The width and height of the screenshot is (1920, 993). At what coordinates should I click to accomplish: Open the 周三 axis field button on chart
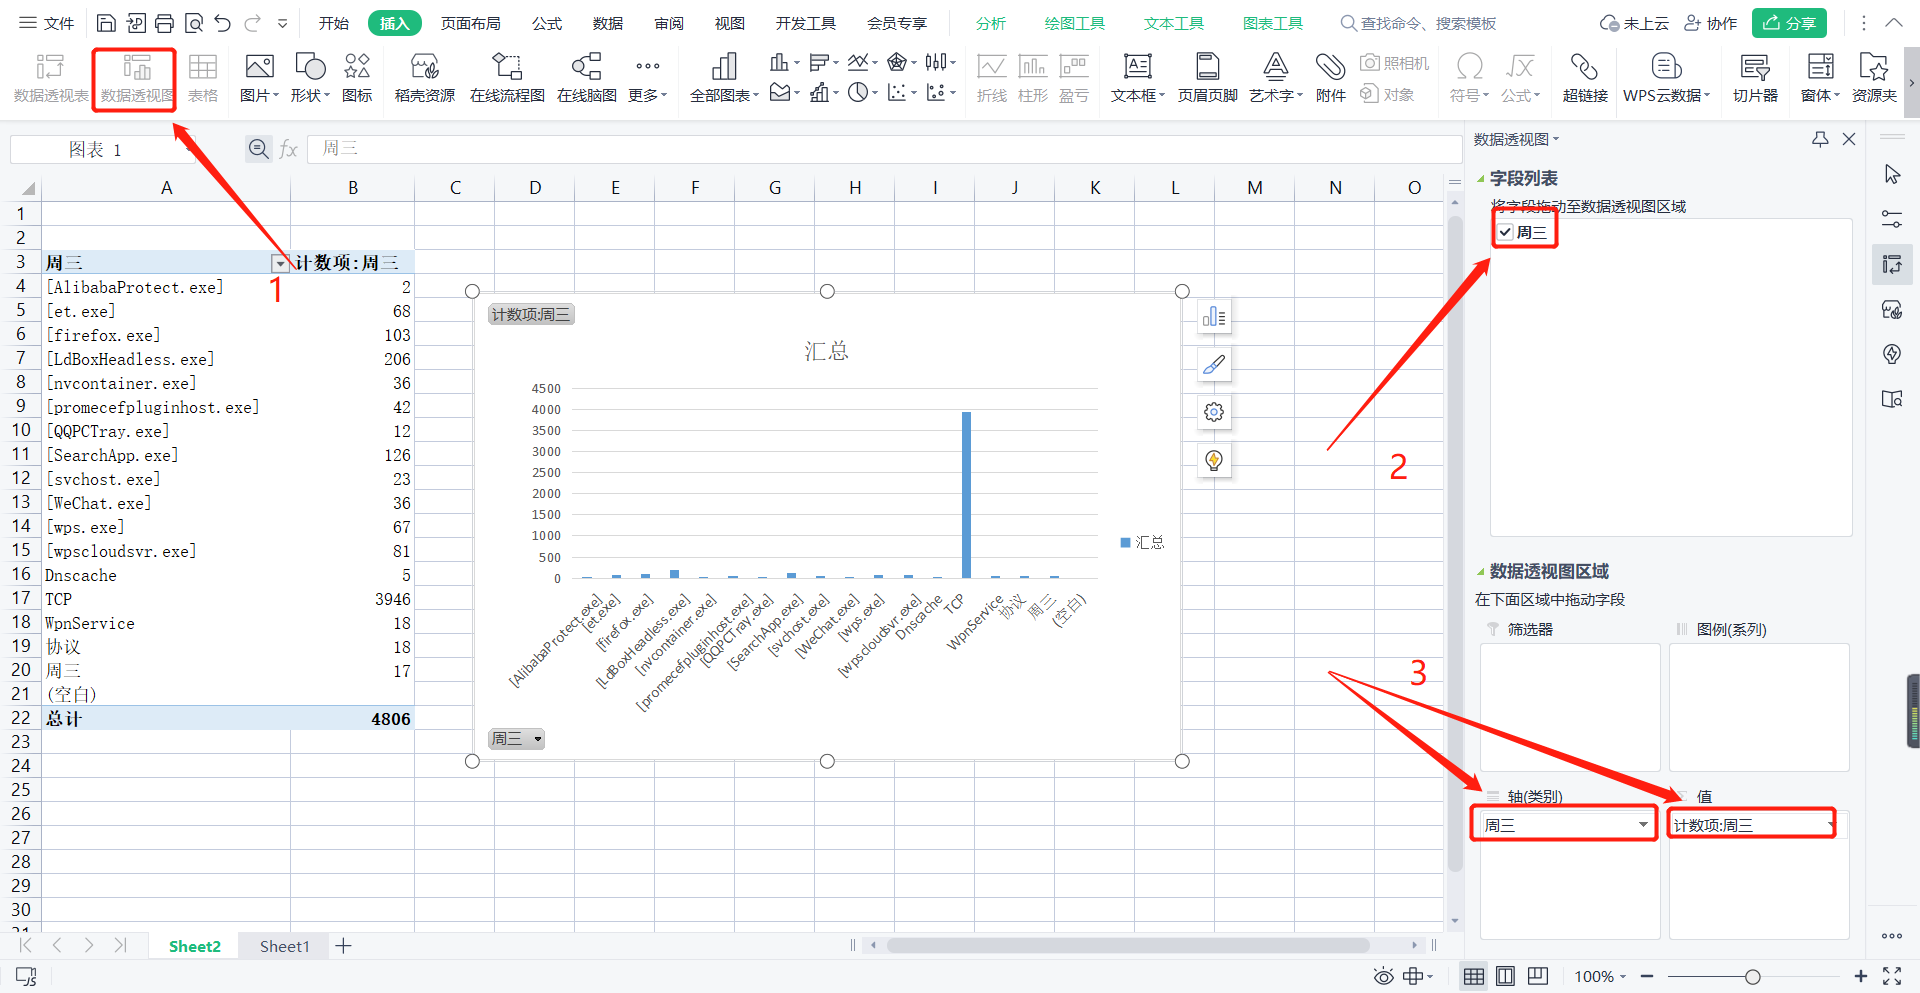pyautogui.click(x=516, y=739)
